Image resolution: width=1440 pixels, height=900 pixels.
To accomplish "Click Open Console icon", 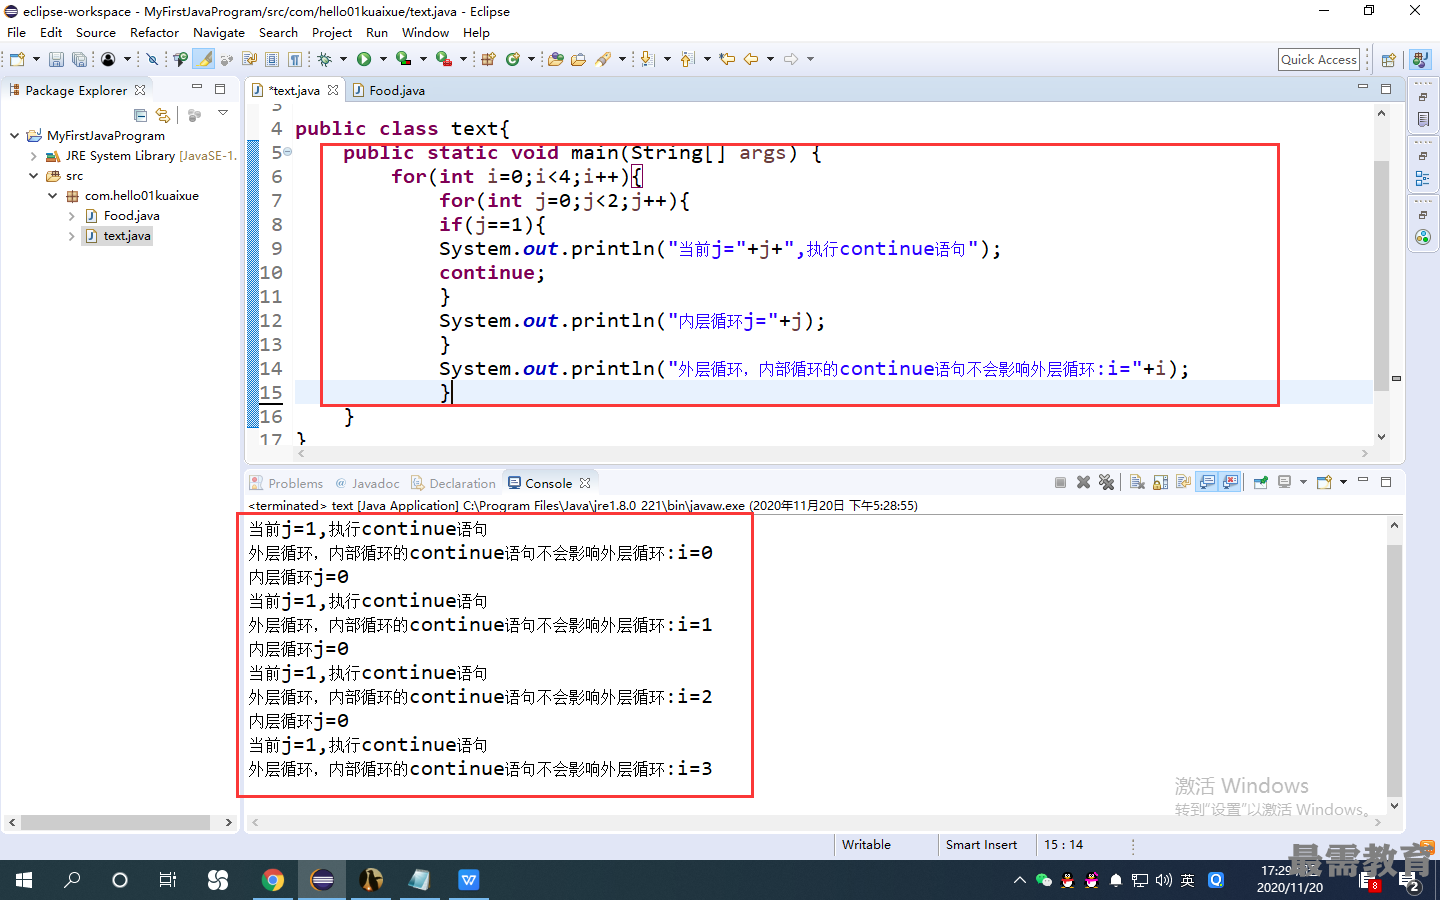I will [1325, 482].
